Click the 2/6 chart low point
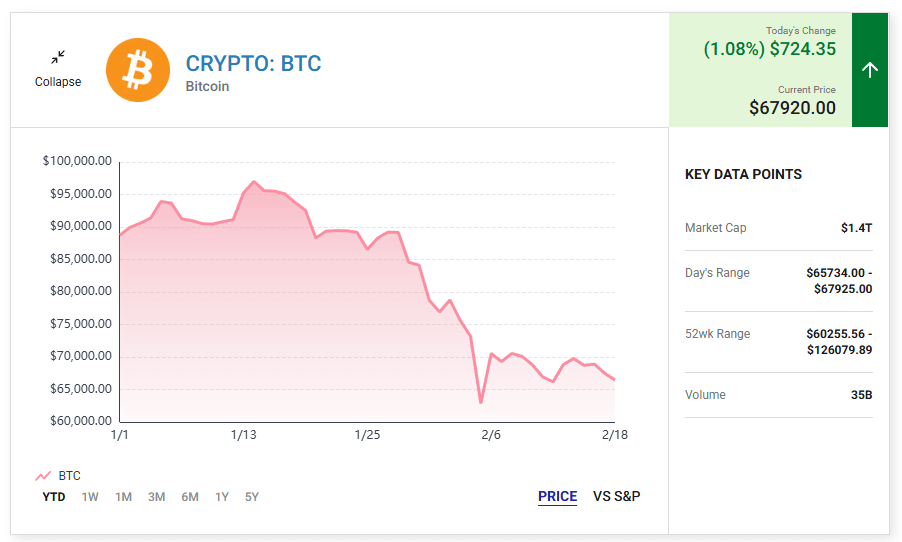The width and height of the screenshot is (902, 542). pos(481,402)
